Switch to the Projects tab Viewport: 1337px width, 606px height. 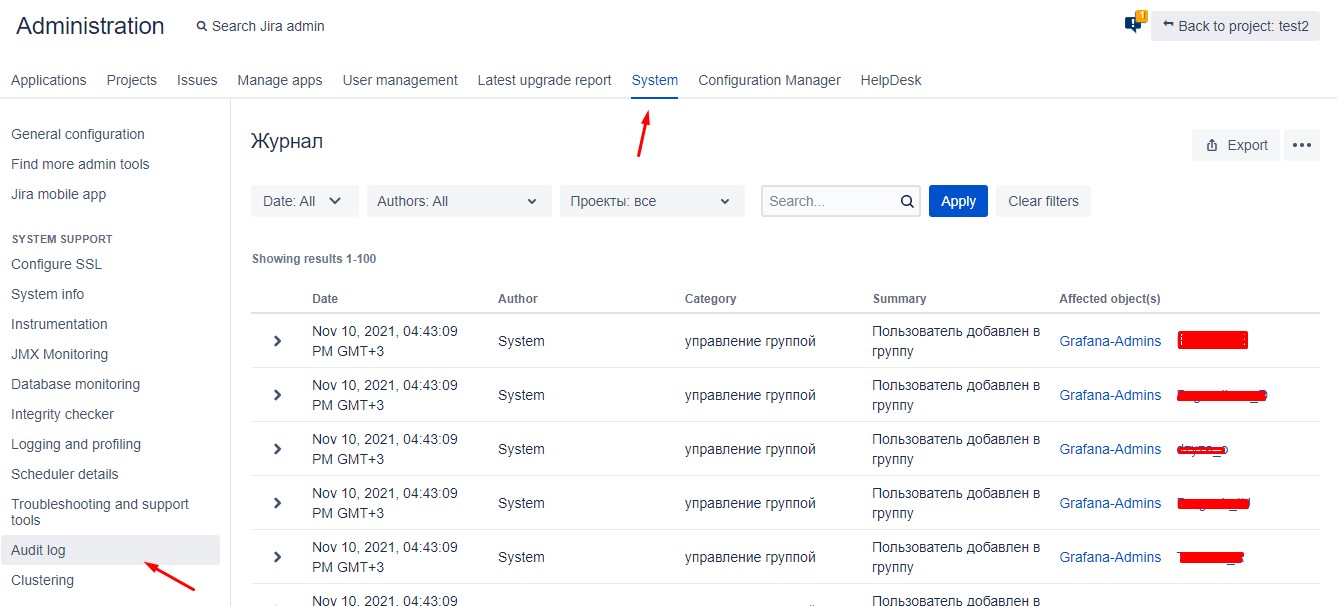point(132,80)
